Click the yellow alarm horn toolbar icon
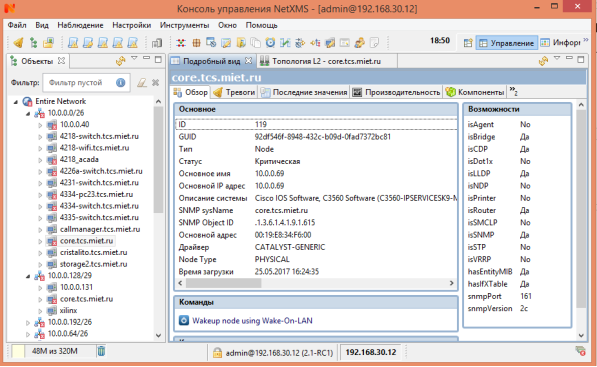The image size is (597, 367). click(18, 43)
